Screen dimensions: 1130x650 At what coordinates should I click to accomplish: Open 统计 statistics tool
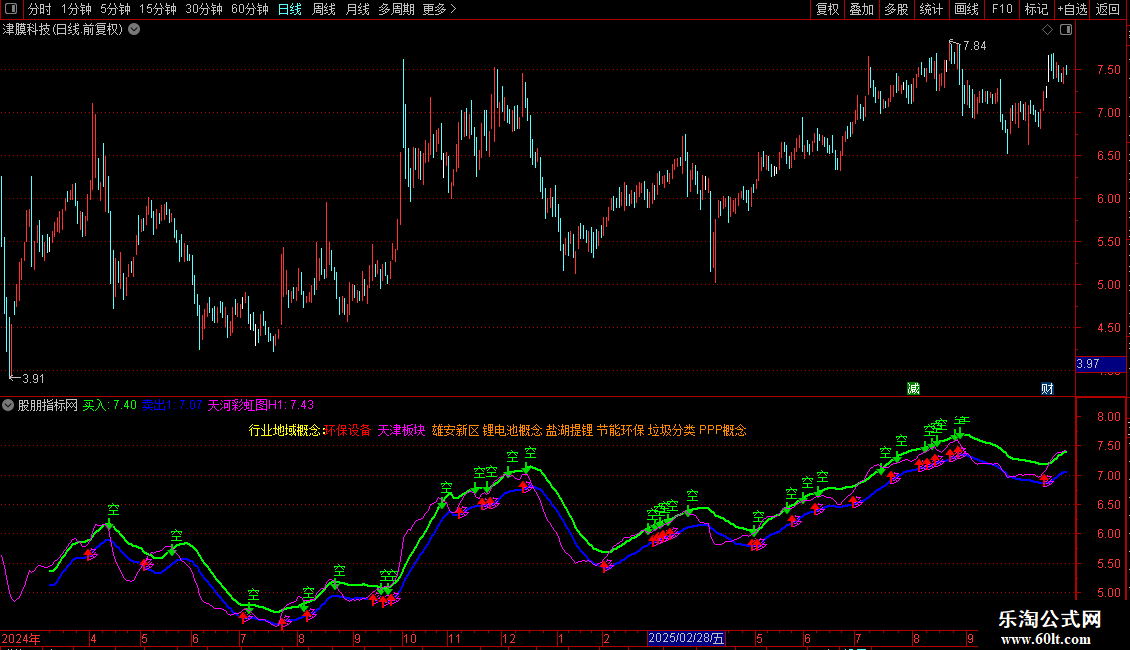pyautogui.click(x=931, y=9)
